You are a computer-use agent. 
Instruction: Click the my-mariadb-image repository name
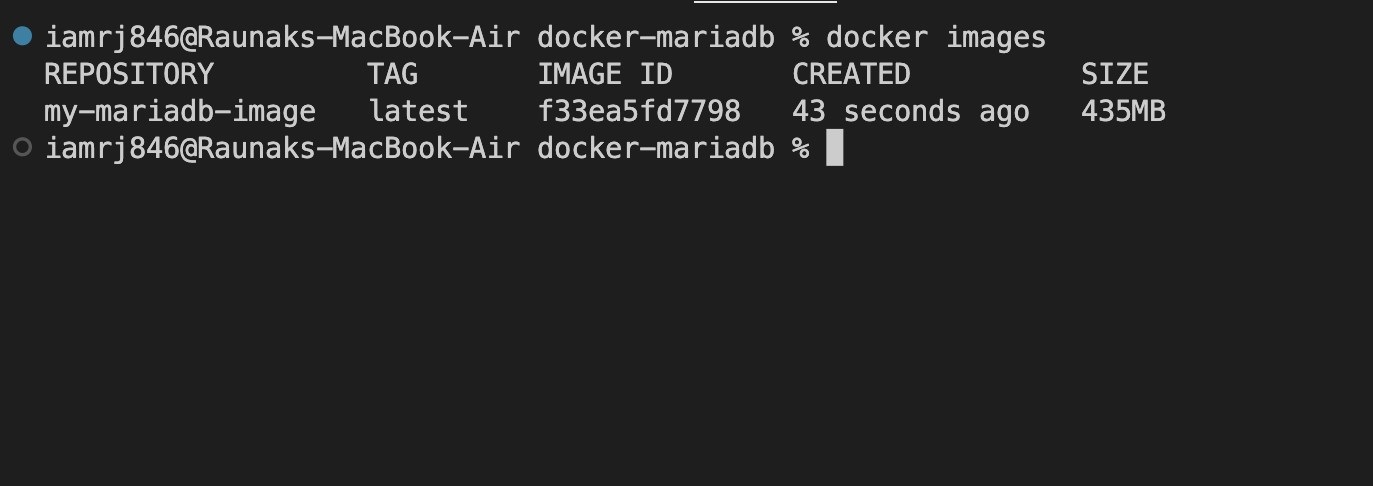pyautogui.click(x=180, y=111)
